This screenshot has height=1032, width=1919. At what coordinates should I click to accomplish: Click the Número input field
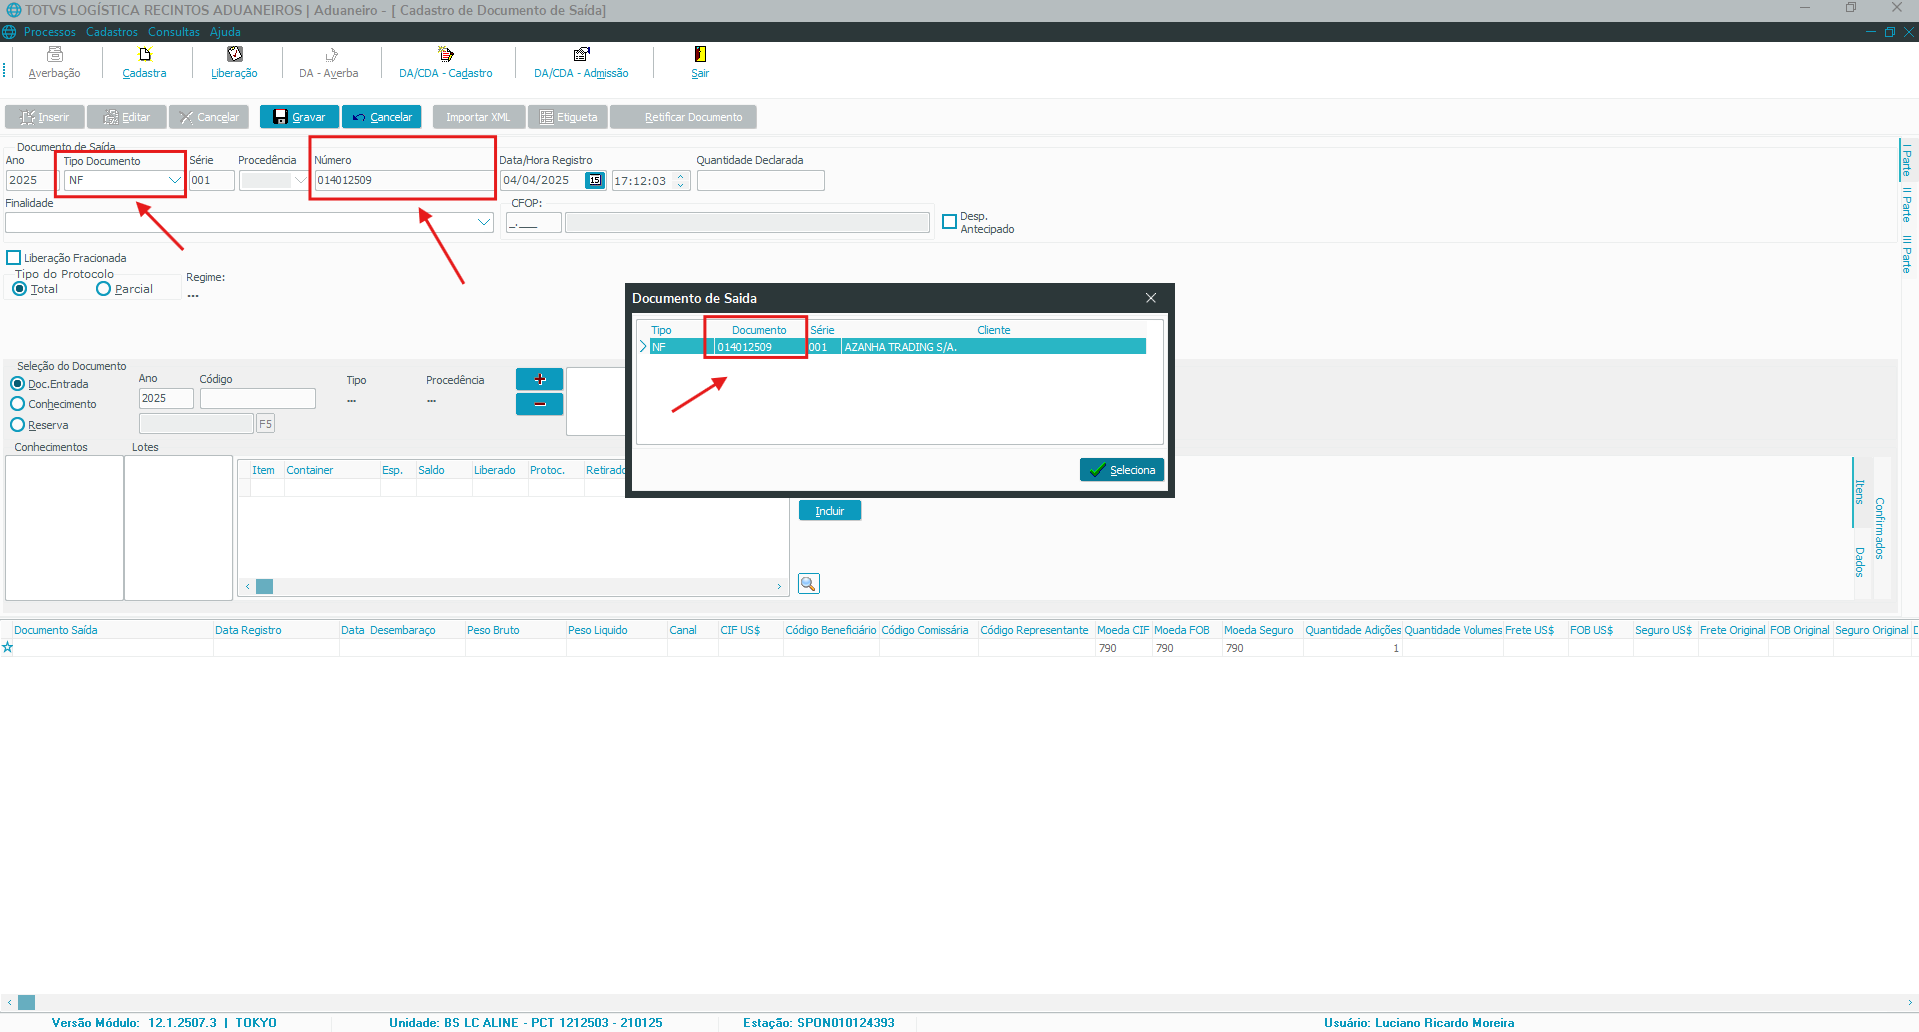[403, 180]
